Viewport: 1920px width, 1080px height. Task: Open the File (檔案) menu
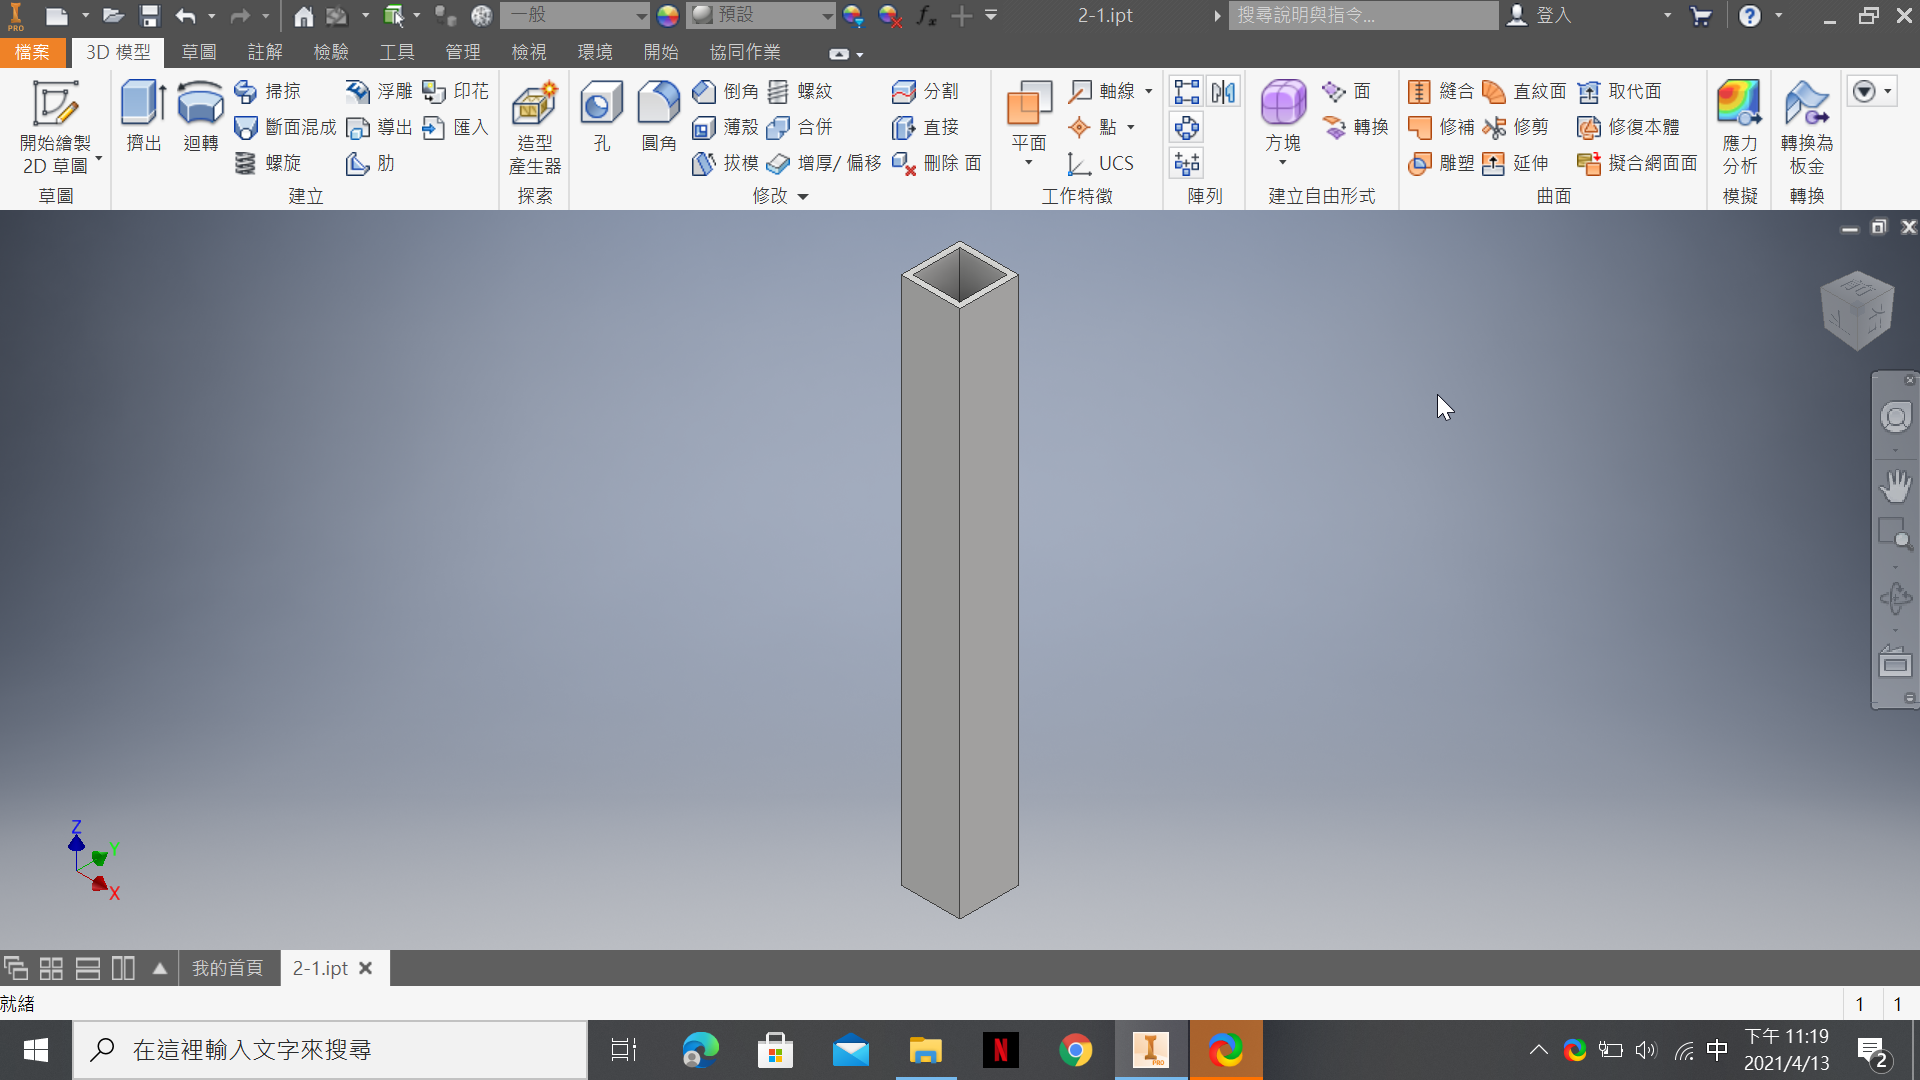[32, 52]
